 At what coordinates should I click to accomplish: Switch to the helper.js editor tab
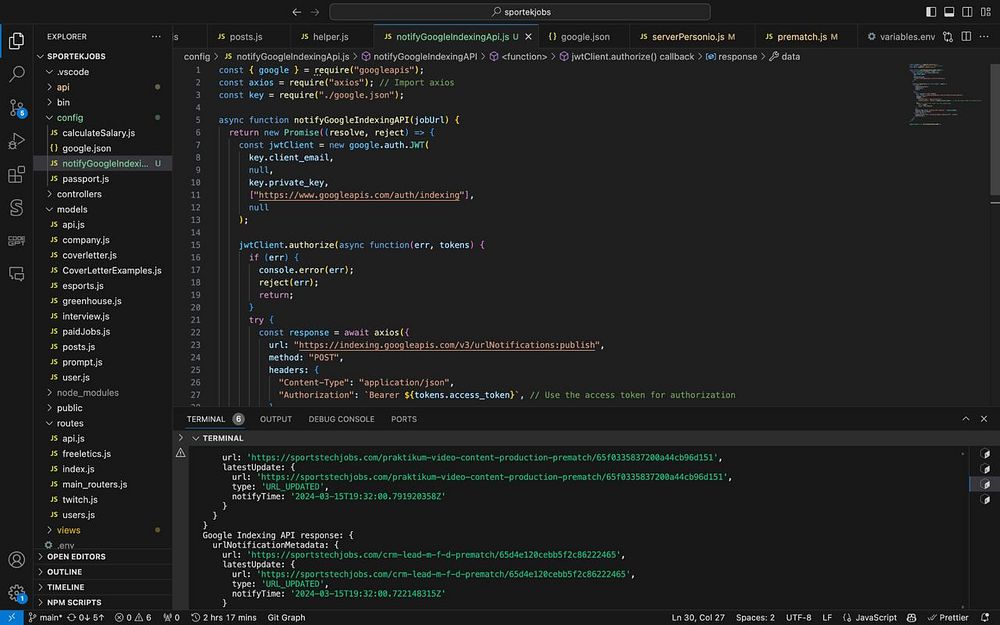pyautogui.click(x=323, y=37)
